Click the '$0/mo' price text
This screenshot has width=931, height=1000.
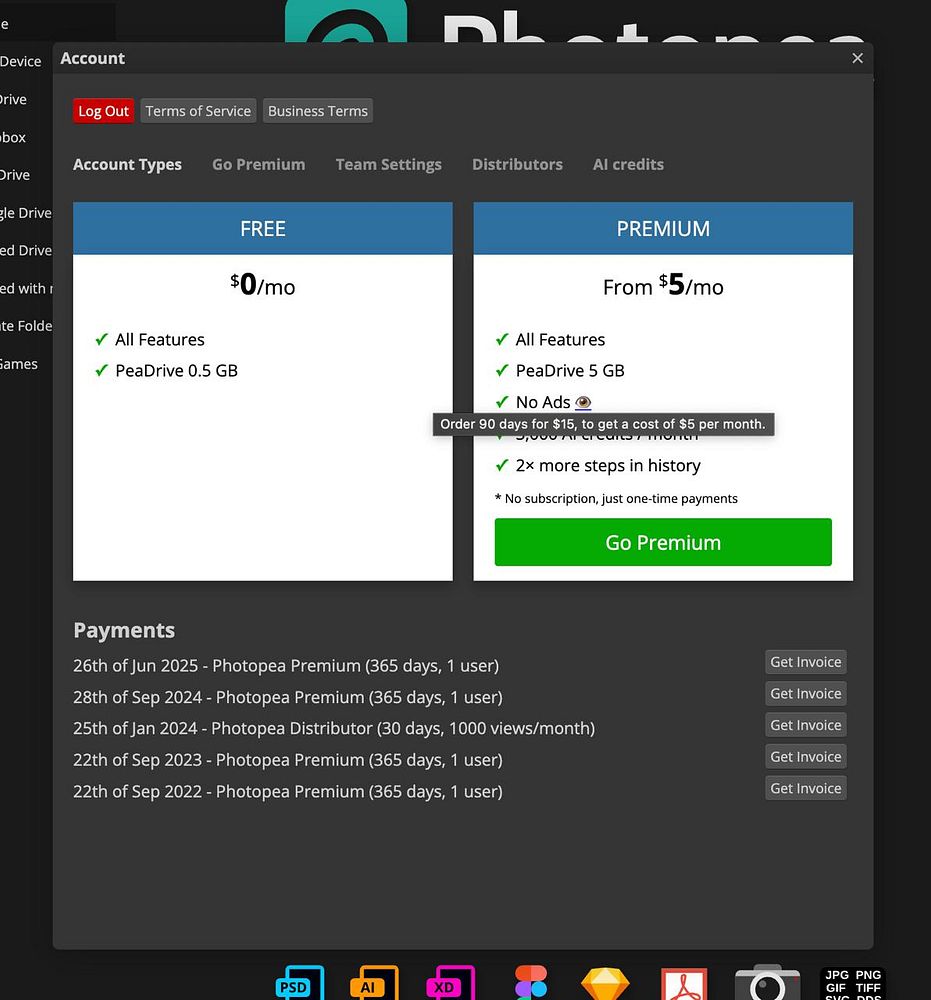tap(263, 284)
